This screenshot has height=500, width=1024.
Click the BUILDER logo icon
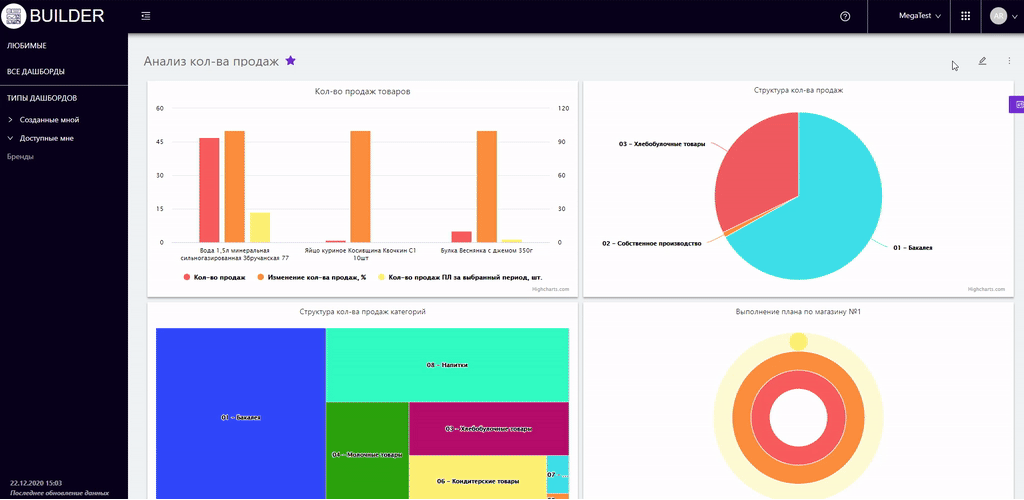[15, 16]
